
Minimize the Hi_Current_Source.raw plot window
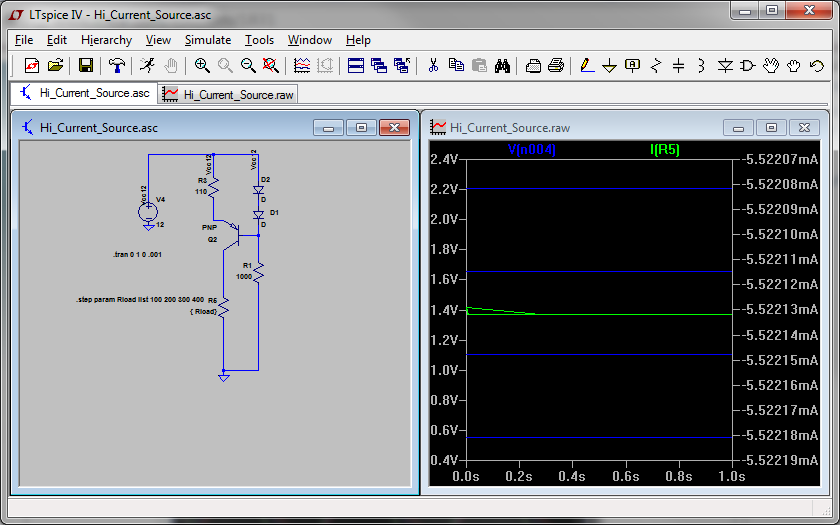[738, 128]
